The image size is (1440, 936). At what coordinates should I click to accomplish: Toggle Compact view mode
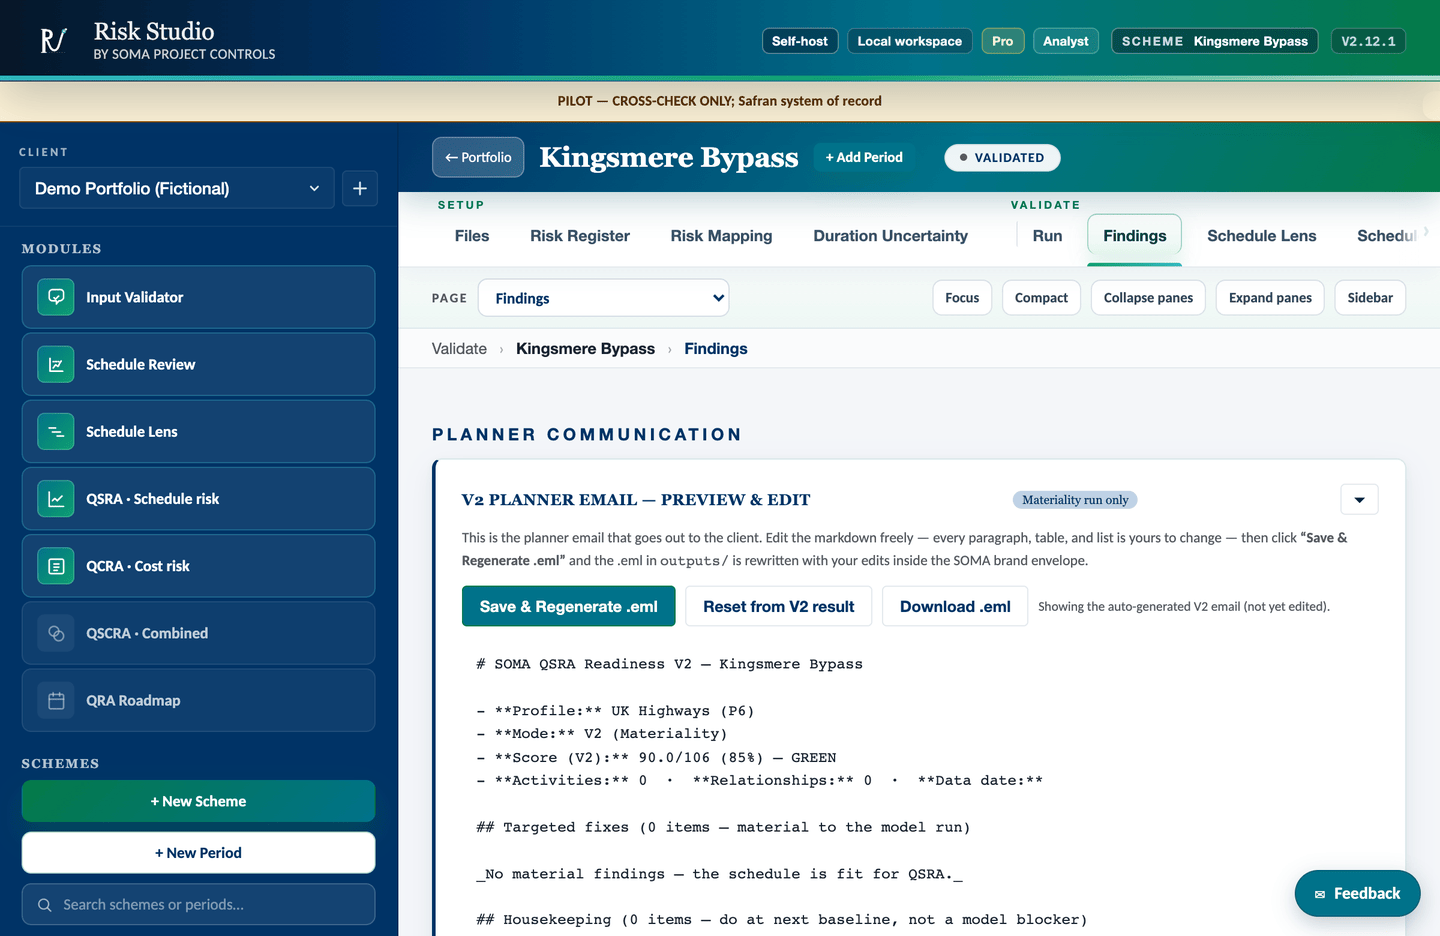1041,298
